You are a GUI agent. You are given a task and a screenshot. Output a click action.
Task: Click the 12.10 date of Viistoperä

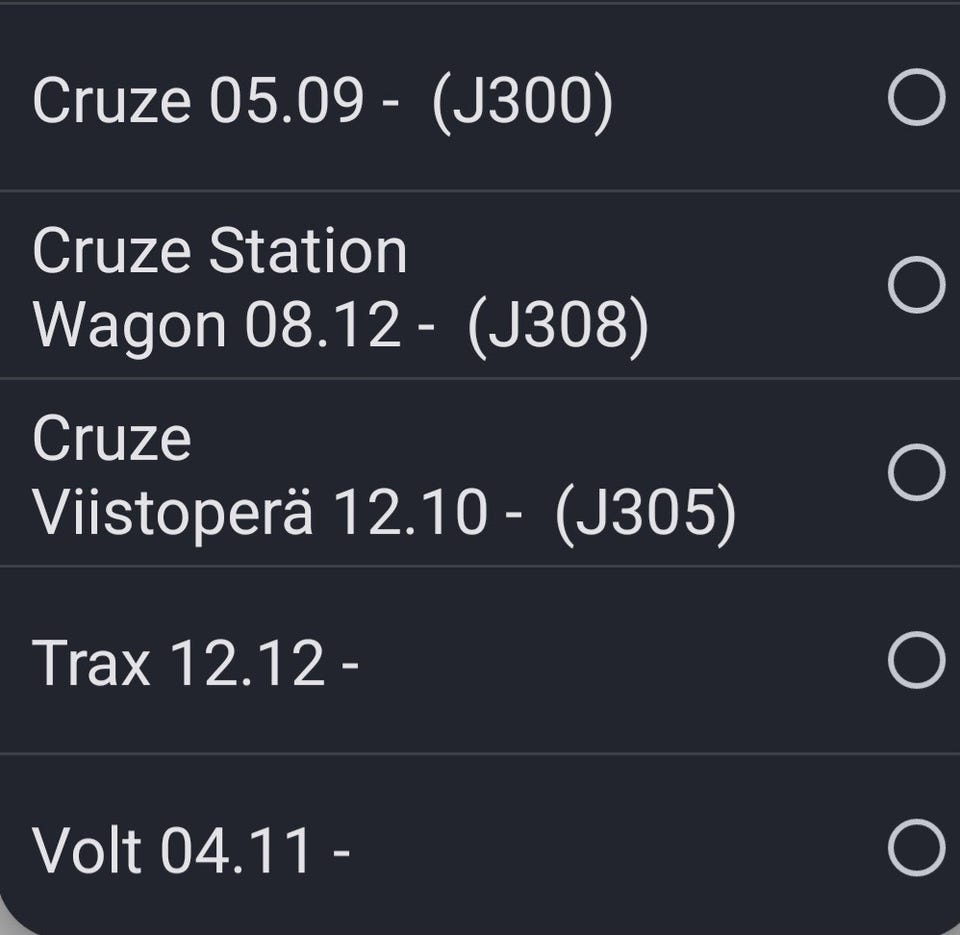click(x=410, y=513)
